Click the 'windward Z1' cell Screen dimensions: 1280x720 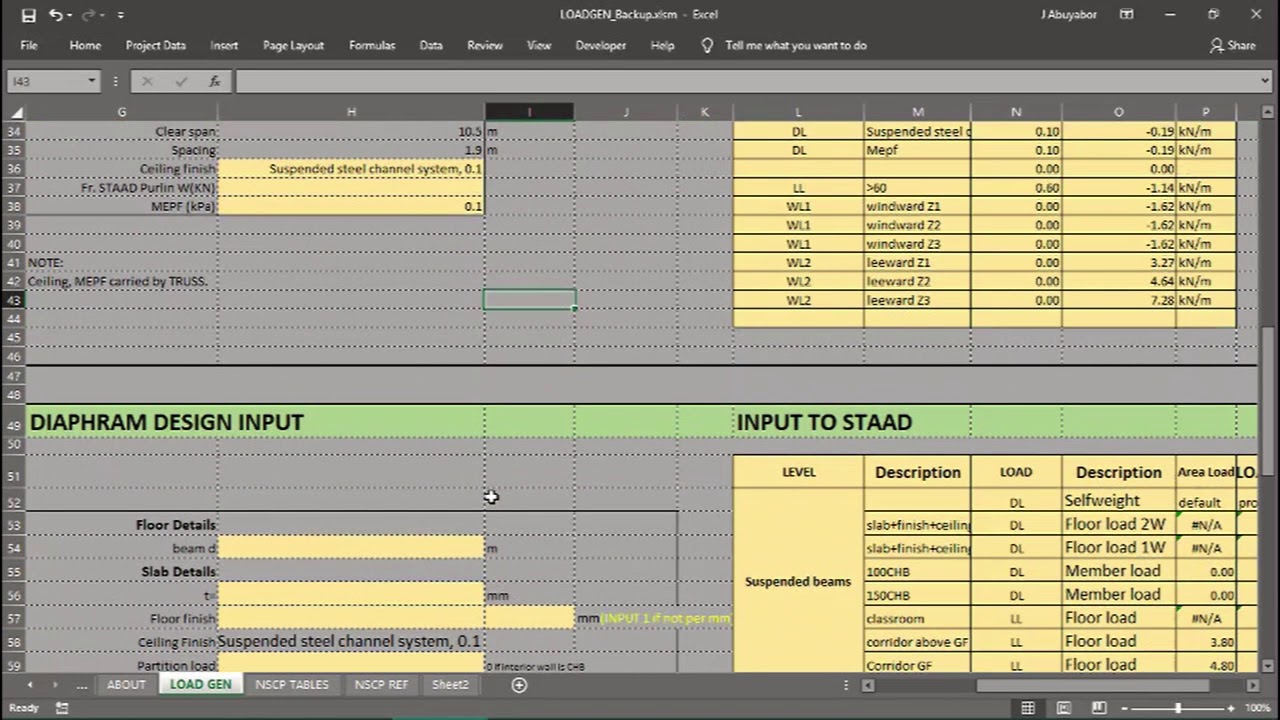(x=917, y=206)
